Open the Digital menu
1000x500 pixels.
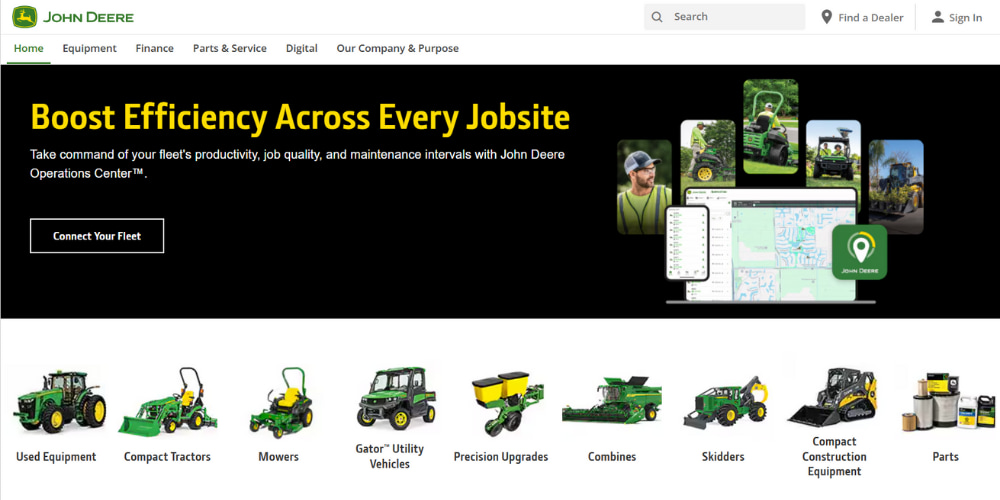point(301,48)
